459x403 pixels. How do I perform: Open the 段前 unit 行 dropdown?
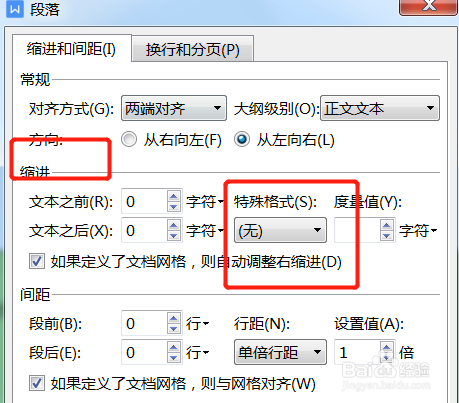197,324
